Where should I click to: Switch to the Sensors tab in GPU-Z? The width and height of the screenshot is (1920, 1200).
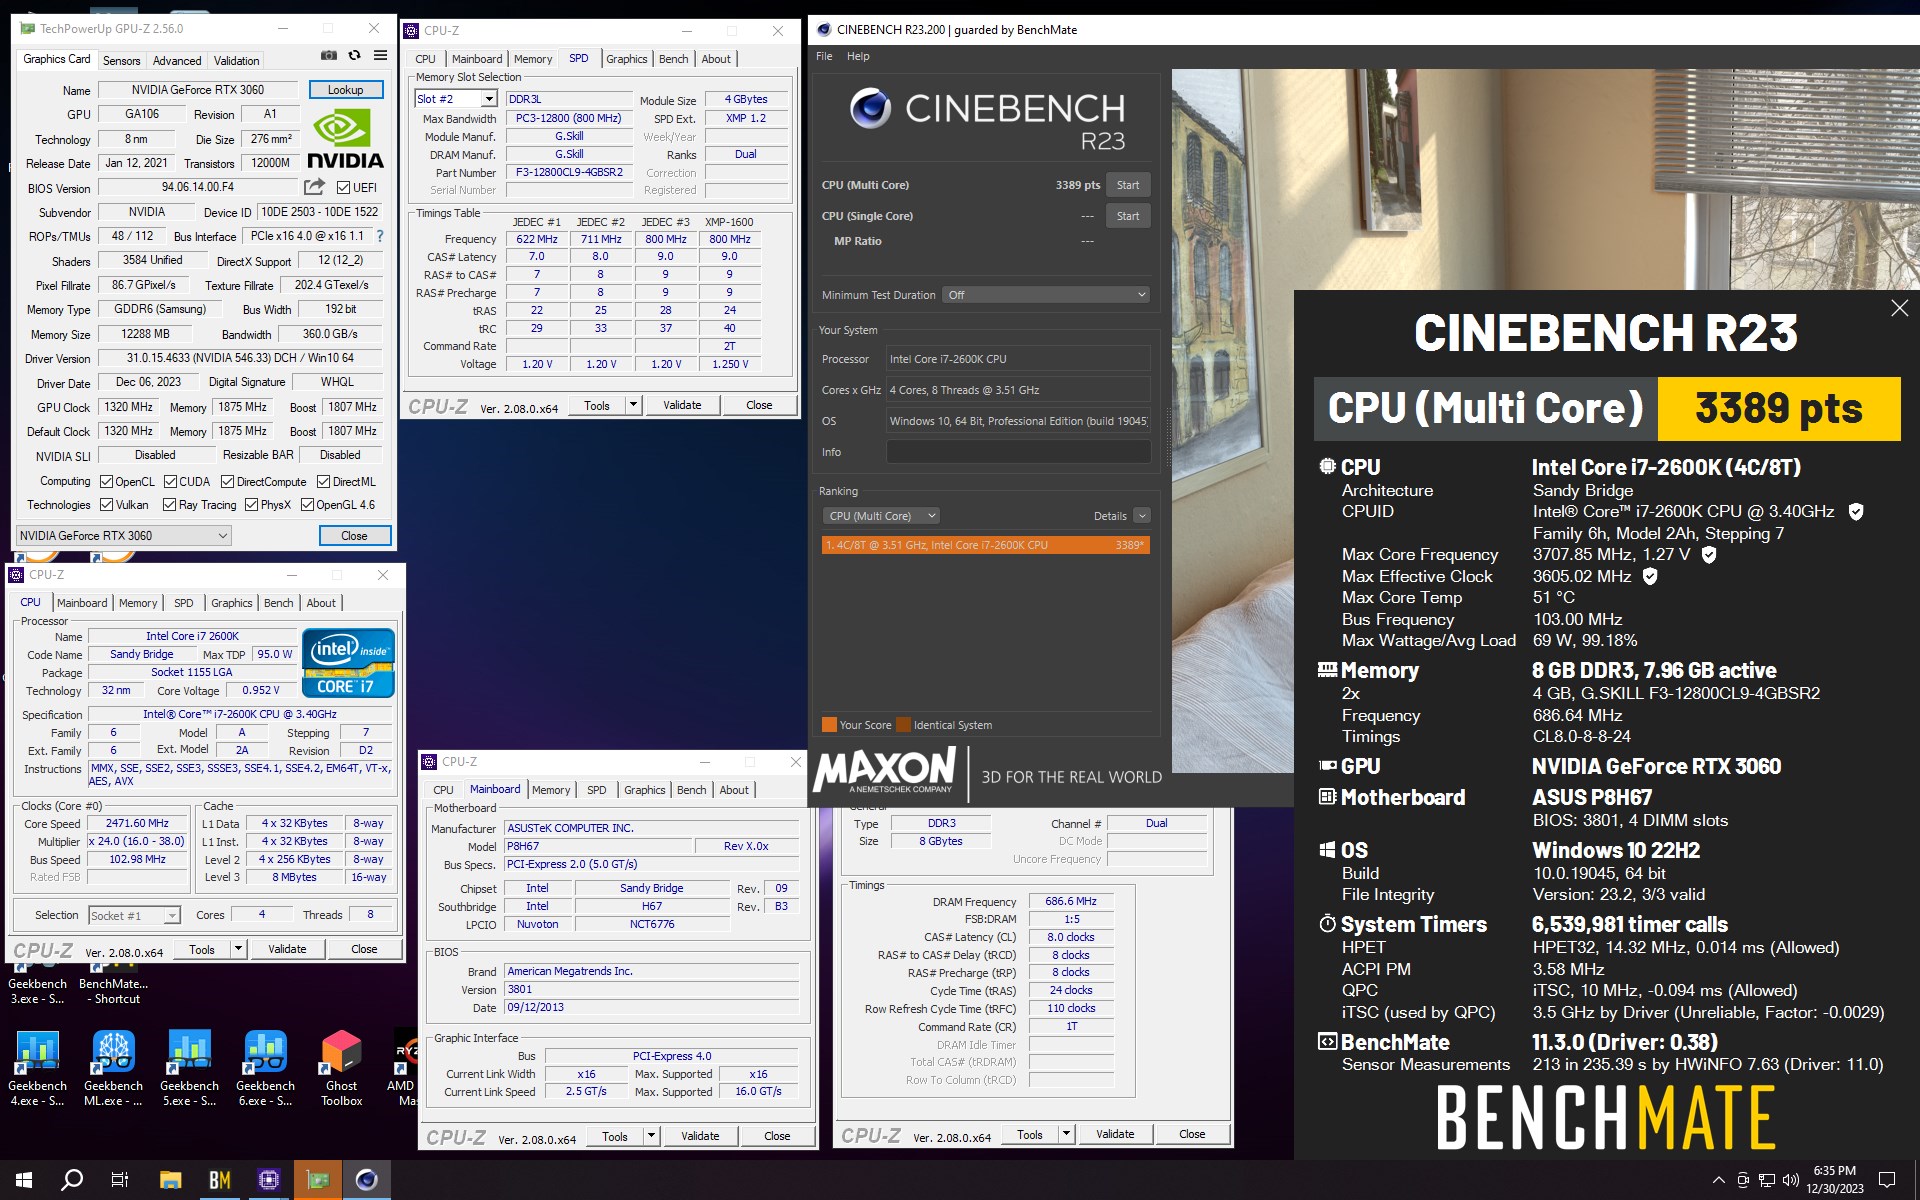coord(122,61)
